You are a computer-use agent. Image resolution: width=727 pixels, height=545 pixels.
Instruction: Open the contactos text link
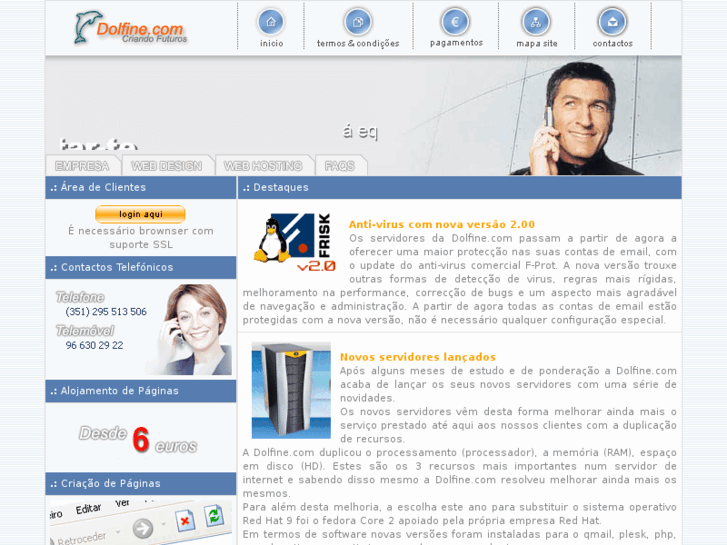point(612,43)
